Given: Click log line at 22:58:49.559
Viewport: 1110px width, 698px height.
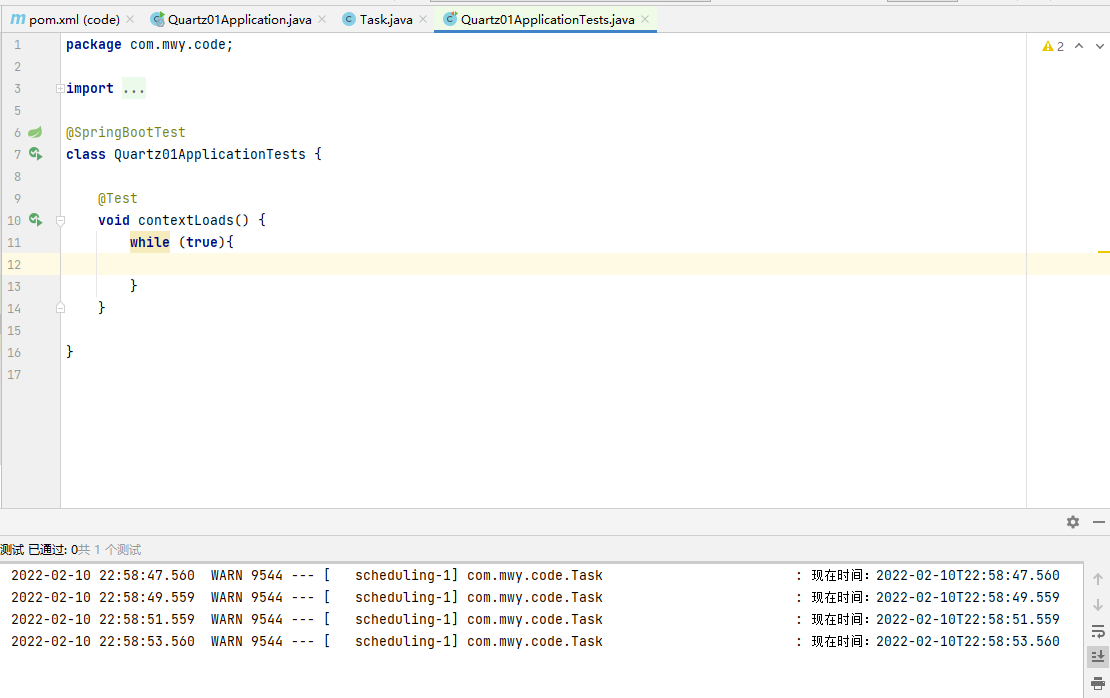Looking at the screenshot, I should coord(535,597).
